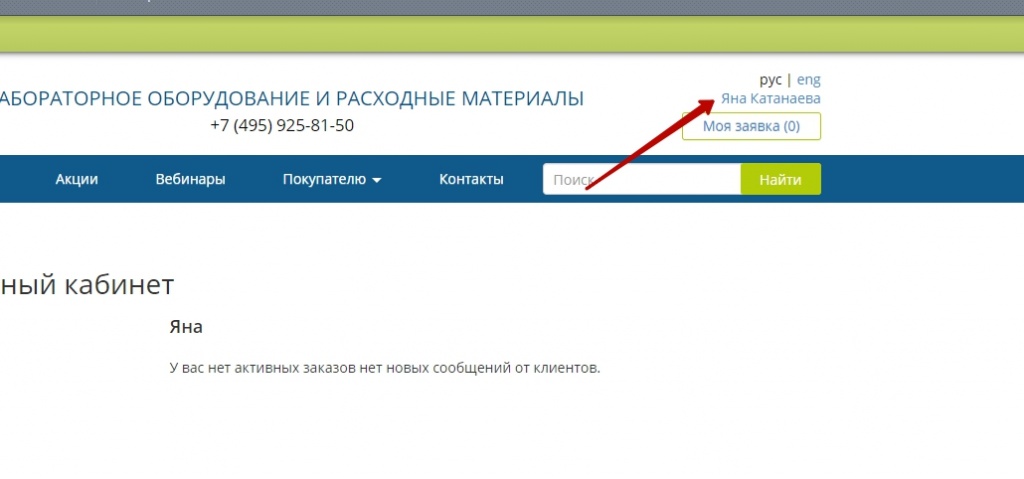This screenshot has width=1024, height=479.
Task: Open the Акции menu item
Action: (x=76, y=180)
